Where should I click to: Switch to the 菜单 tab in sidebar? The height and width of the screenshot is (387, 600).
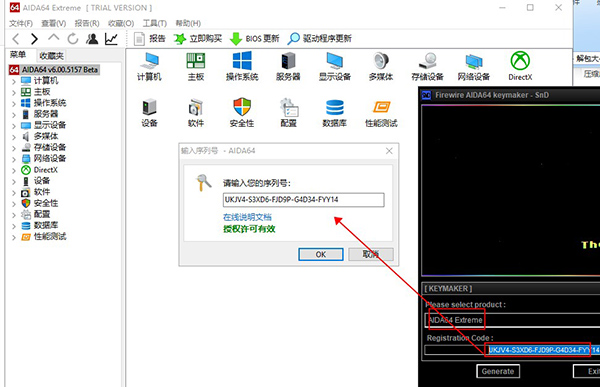(18, 55)
